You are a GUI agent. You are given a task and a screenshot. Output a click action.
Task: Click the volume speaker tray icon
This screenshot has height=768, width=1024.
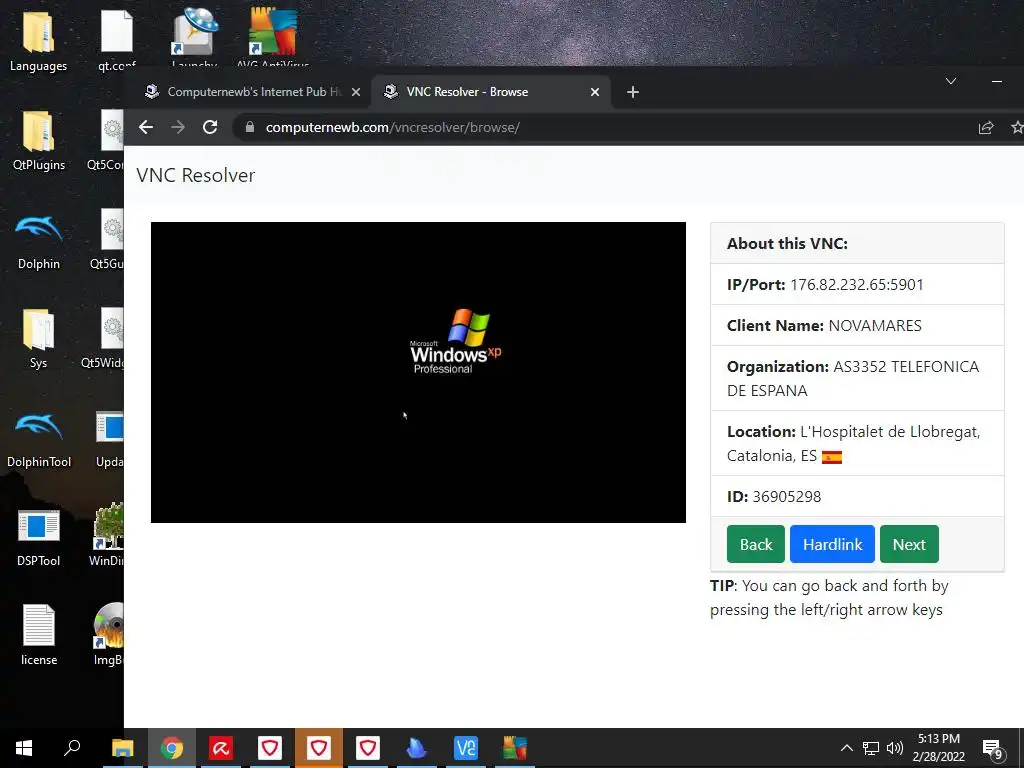(895, 748)
